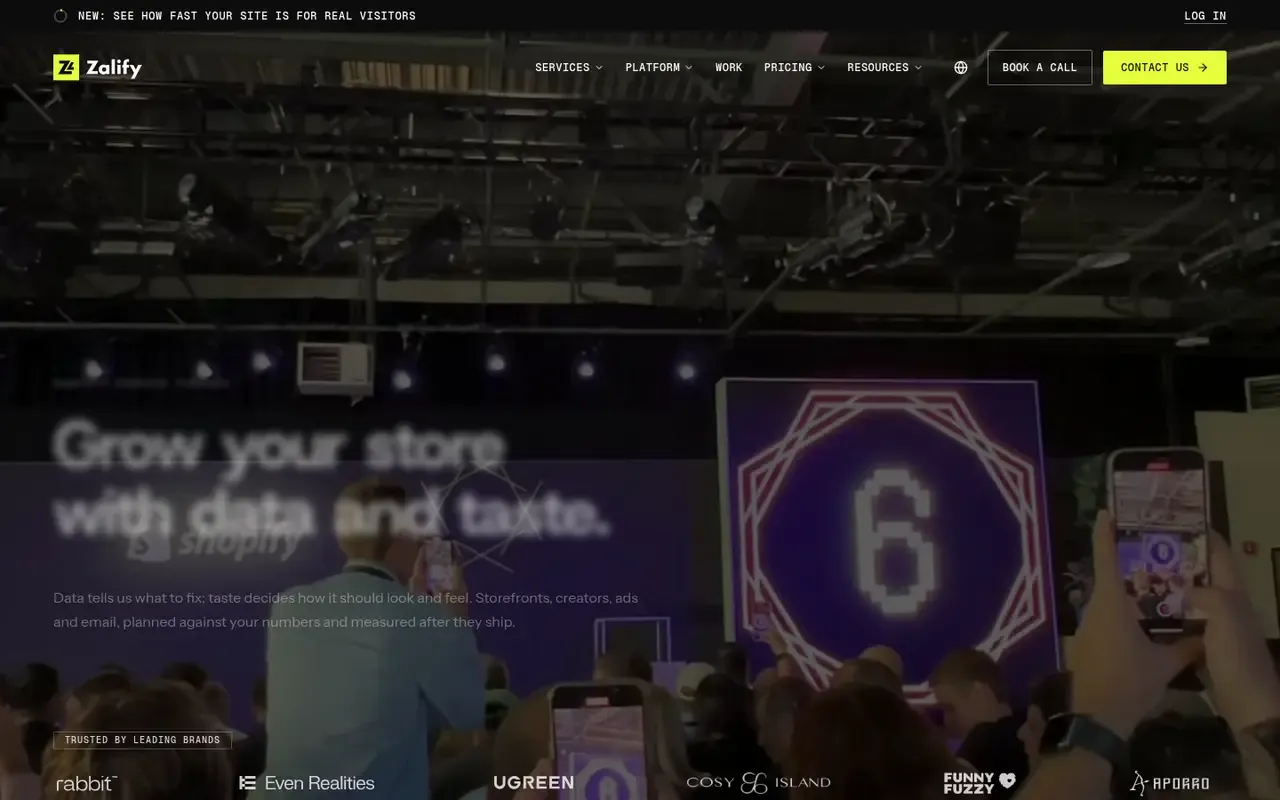Screen dimensions: 1280x800
Task: Open the rabbit brand logo
Action: point(87,783)
